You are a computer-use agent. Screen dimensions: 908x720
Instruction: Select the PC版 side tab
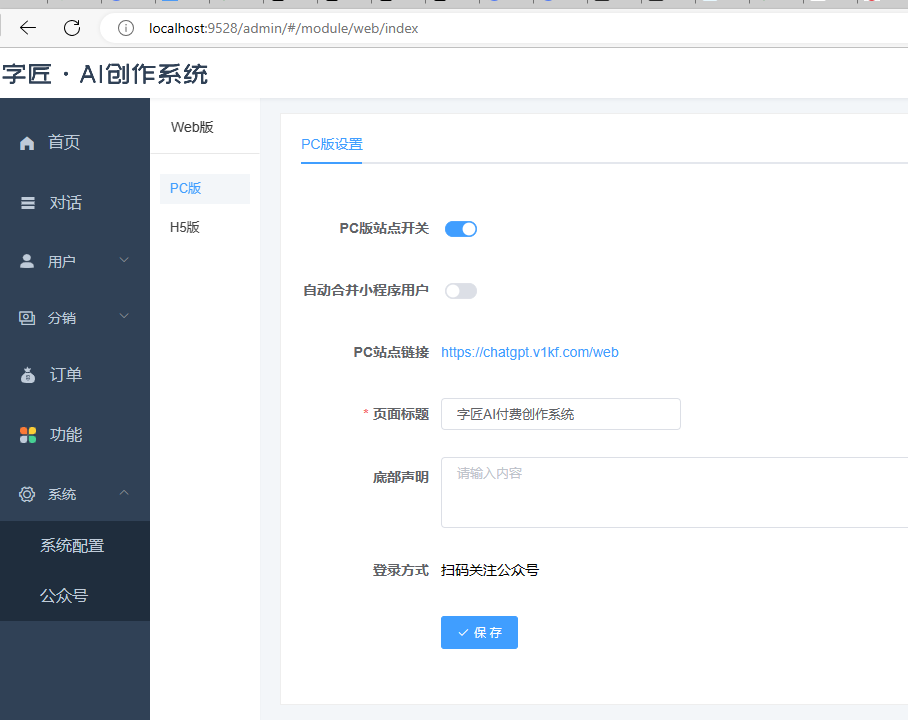pos(204,188)
